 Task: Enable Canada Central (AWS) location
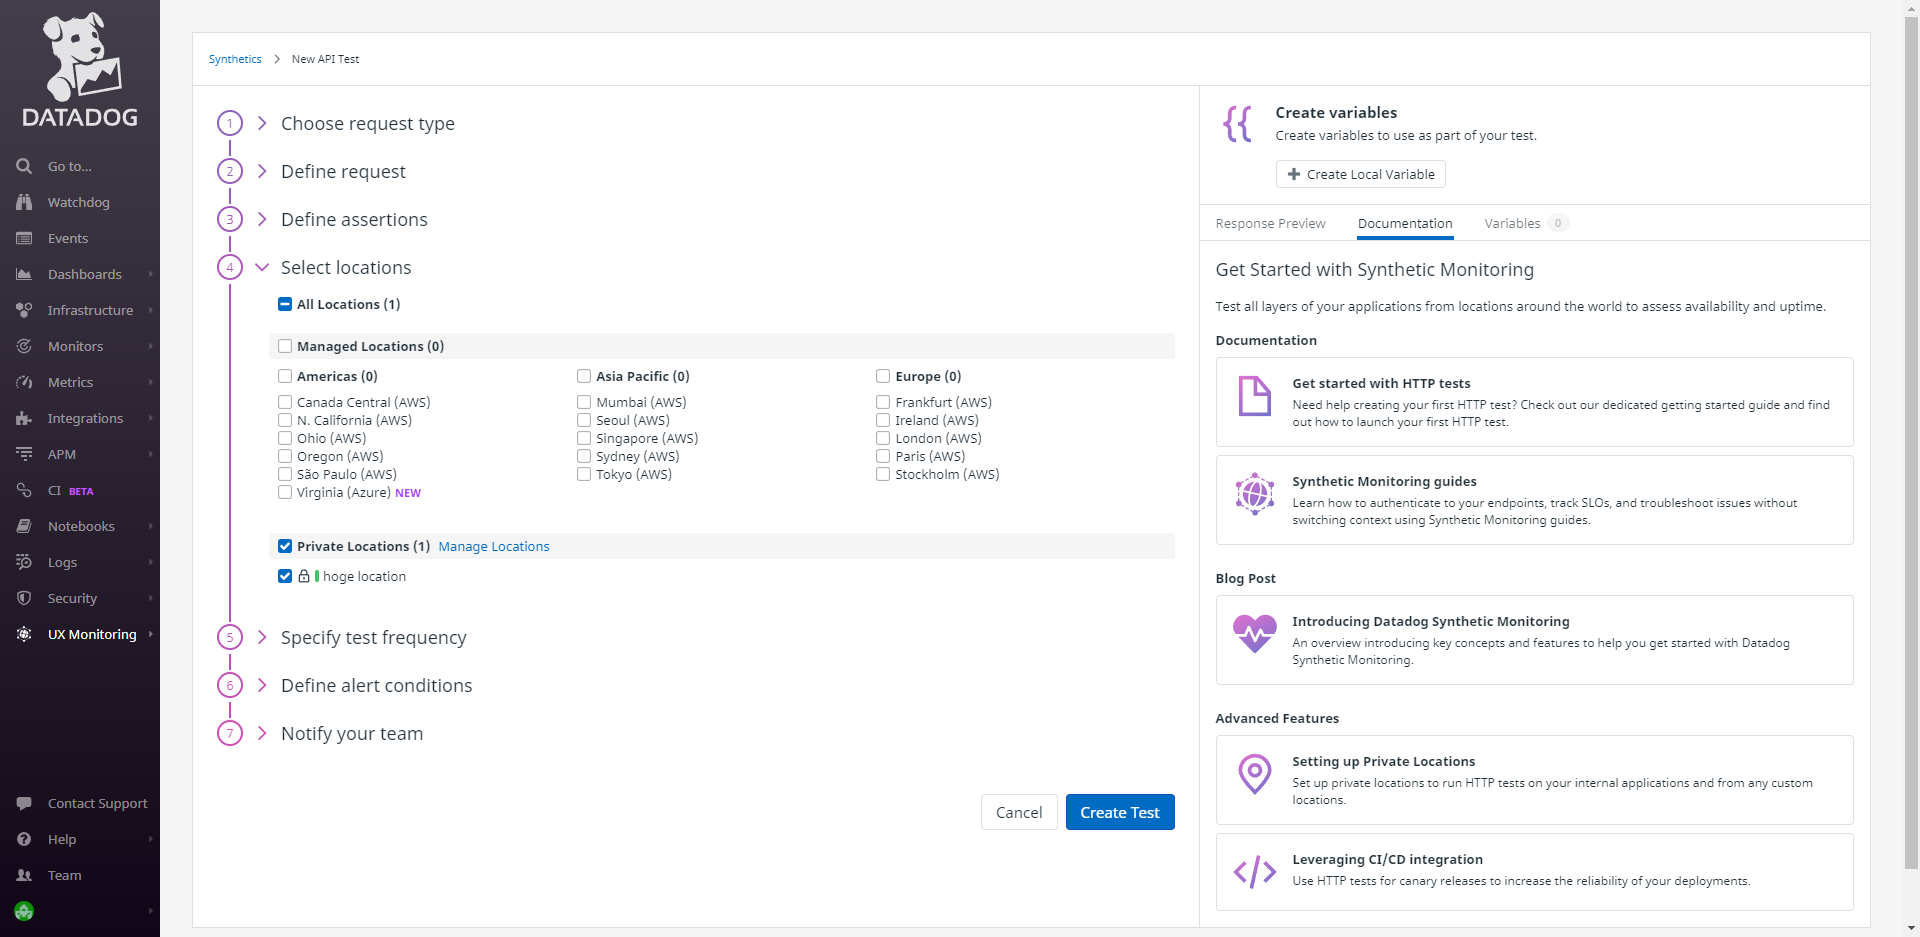[x=285, y=402]
